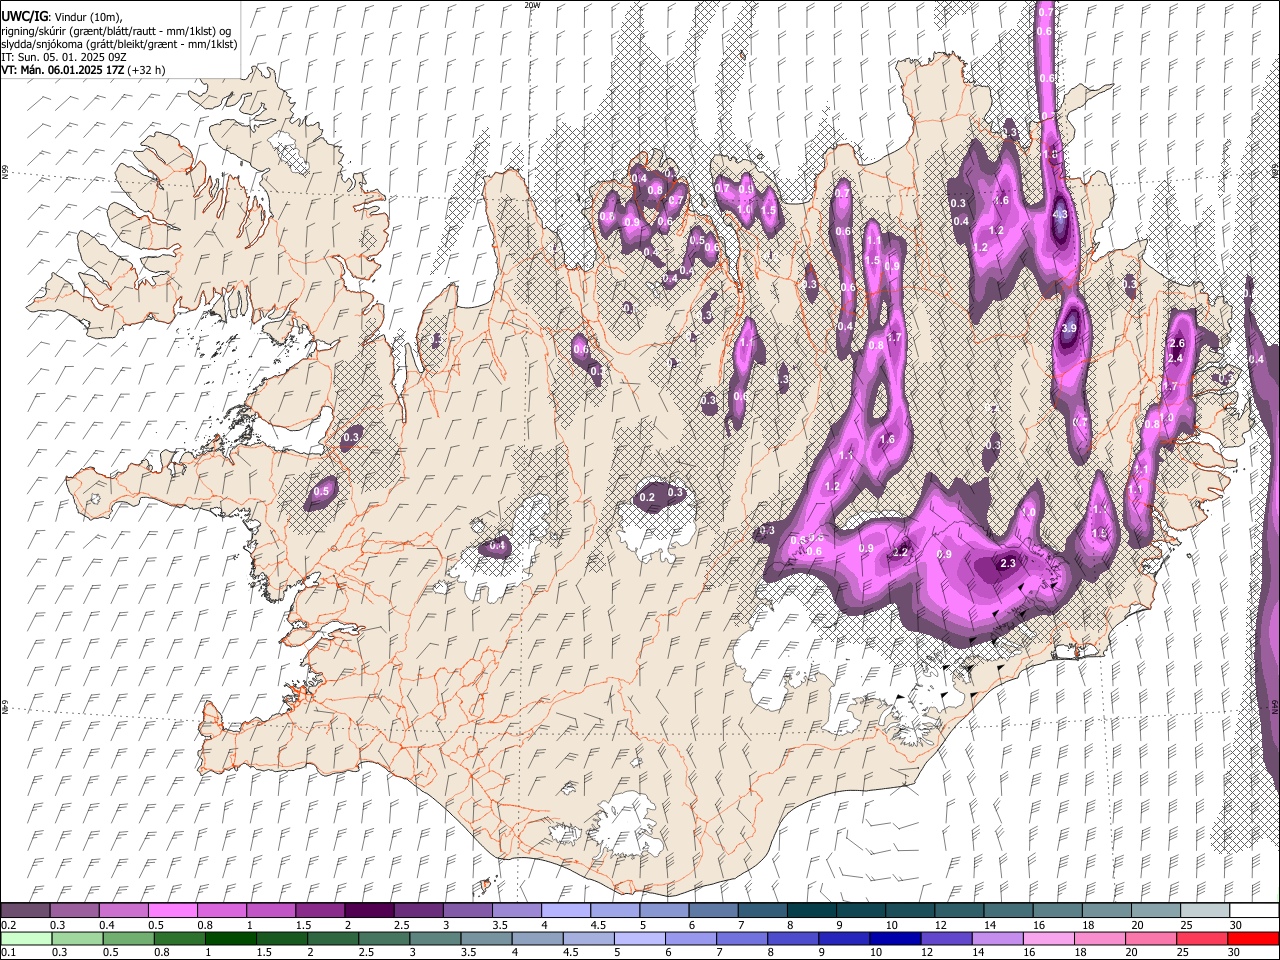
Task: Click the "2.3" precipitation value on the map
Action: coord(1008,564)
